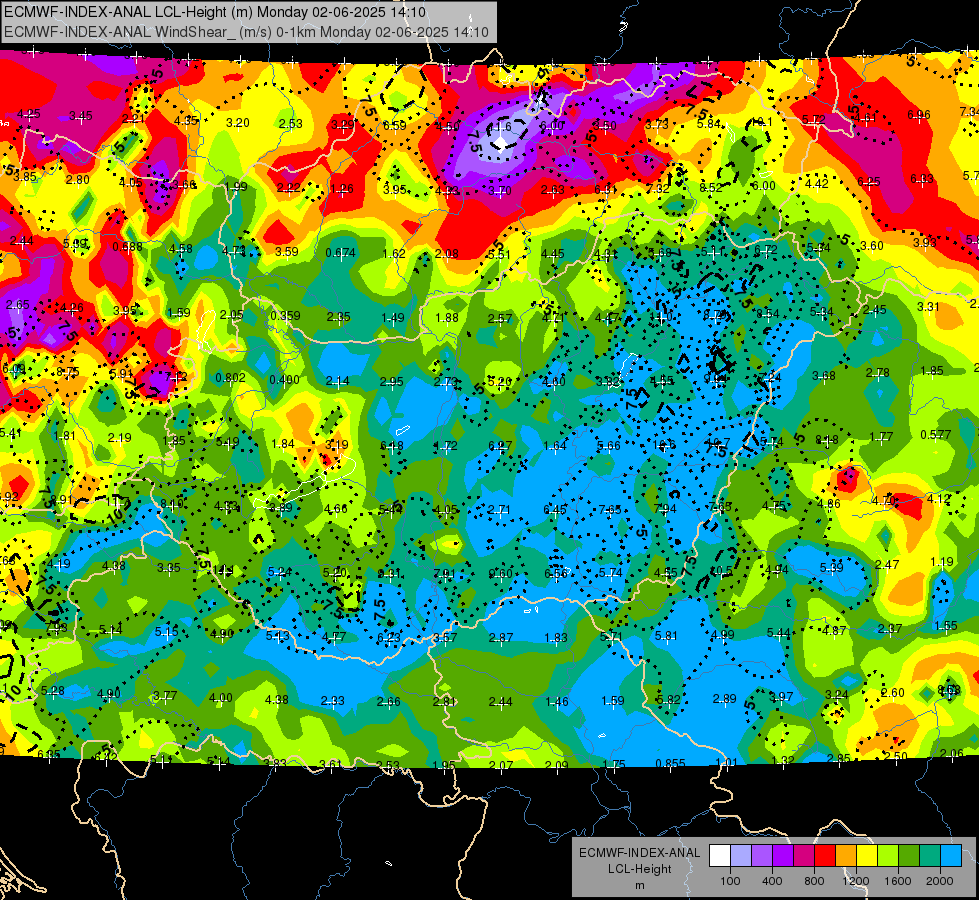The image size is (979, 900).
Task: Click the wind shear value '3.20'
Action: click(238, 123)
